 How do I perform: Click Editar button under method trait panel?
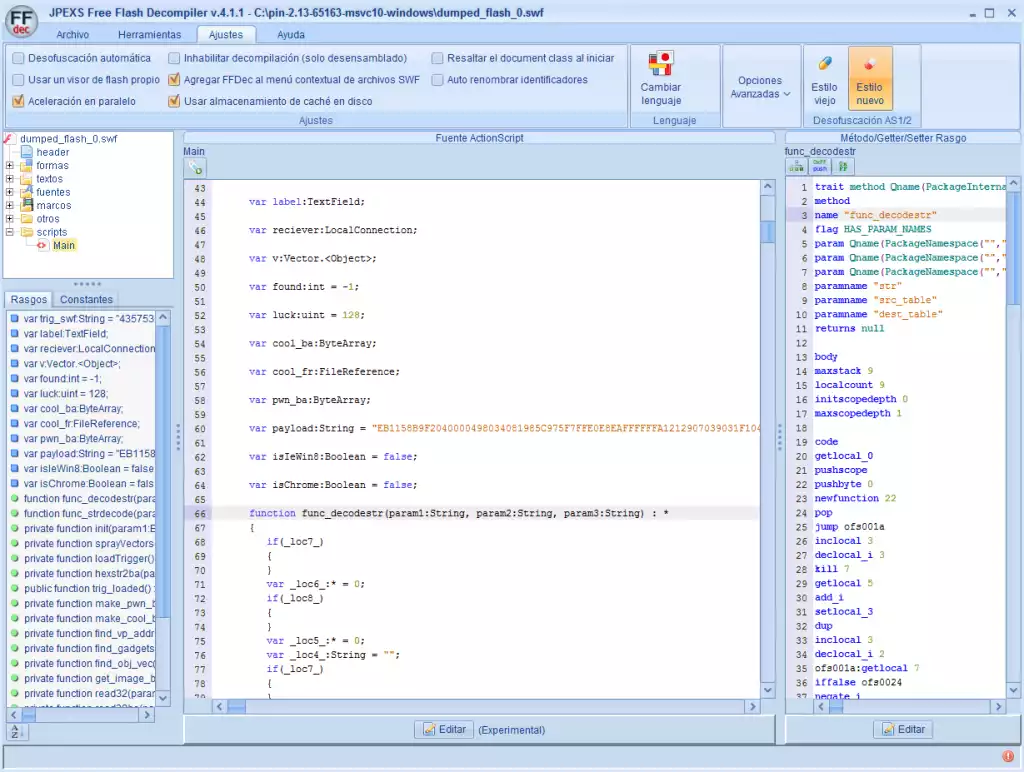point(903,730)
